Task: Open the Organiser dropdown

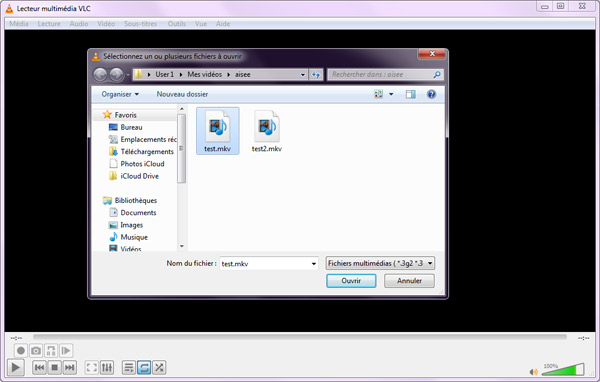Action: (120, 94)
